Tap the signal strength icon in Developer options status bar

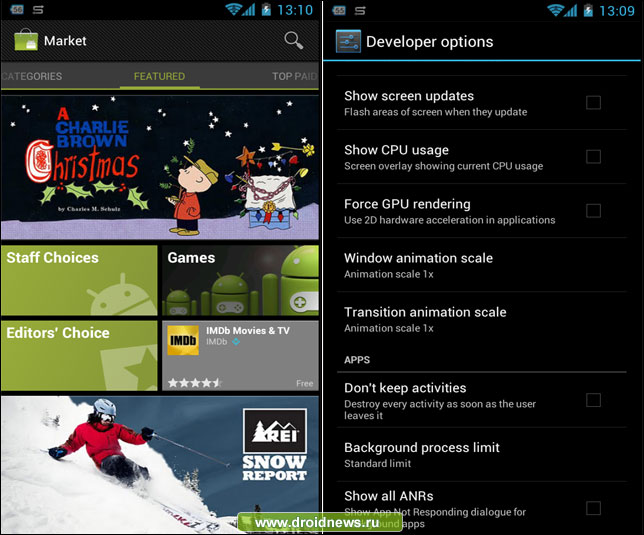tap(570, 10)
